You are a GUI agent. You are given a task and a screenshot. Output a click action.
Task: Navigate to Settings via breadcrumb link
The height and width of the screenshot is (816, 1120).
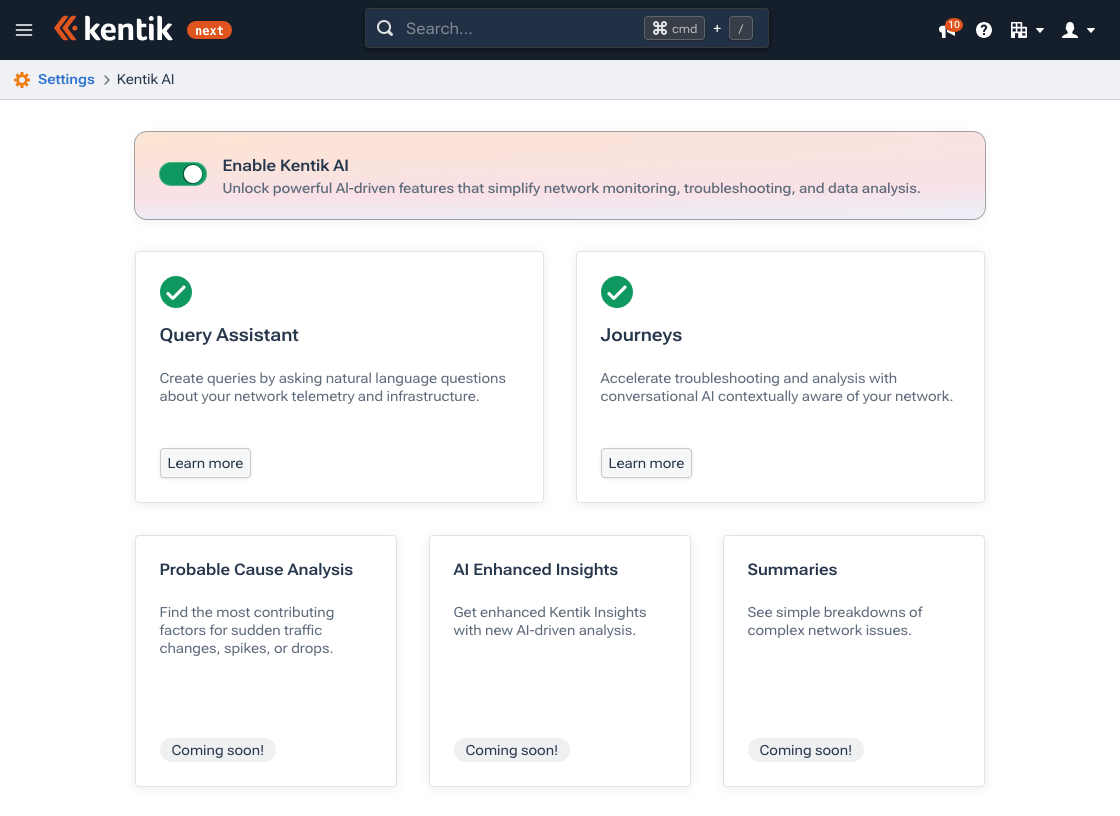[x=66, y=79]
